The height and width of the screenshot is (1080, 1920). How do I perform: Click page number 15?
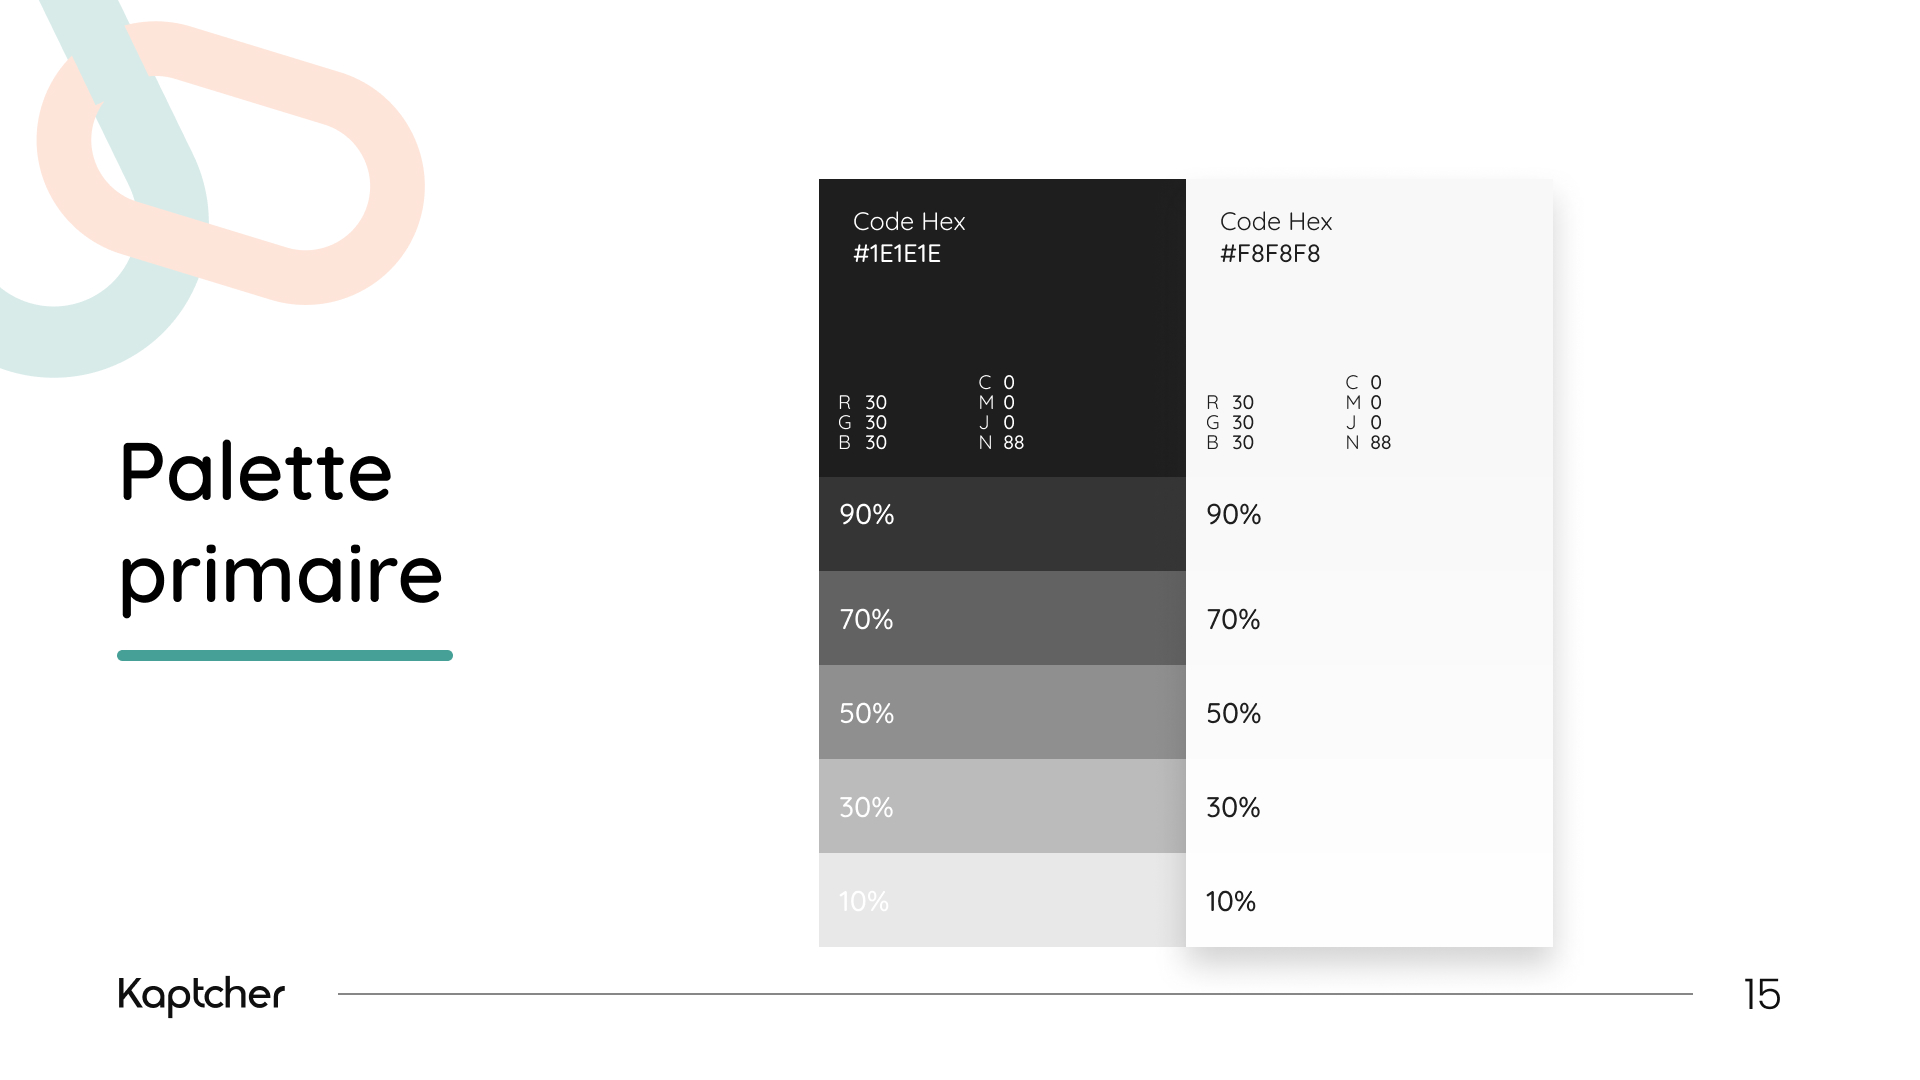tap(1761, 994)
